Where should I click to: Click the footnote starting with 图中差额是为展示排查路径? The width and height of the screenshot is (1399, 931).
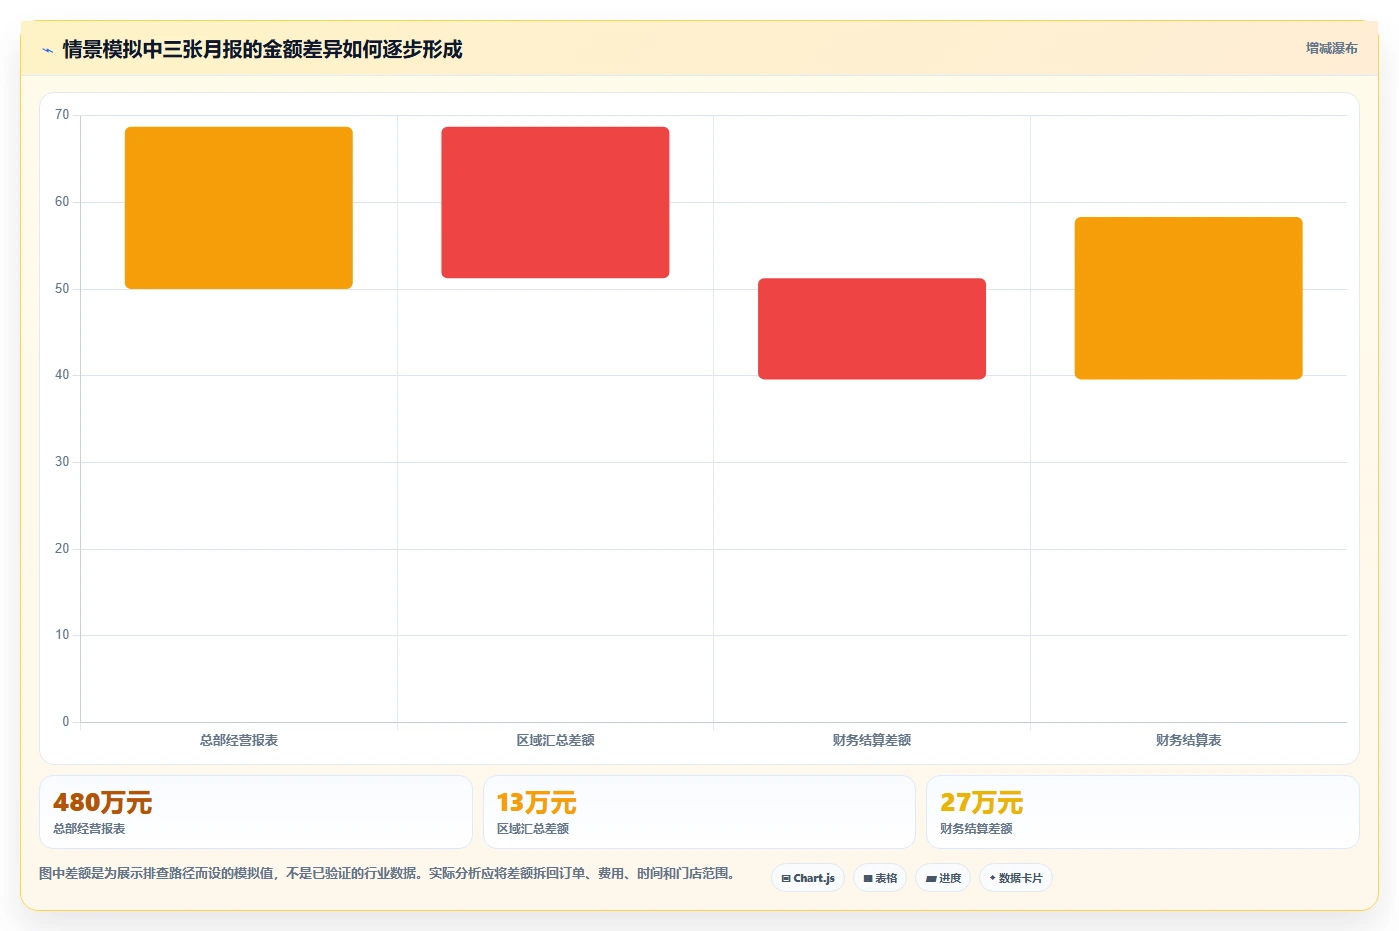[x=390, y=873]
